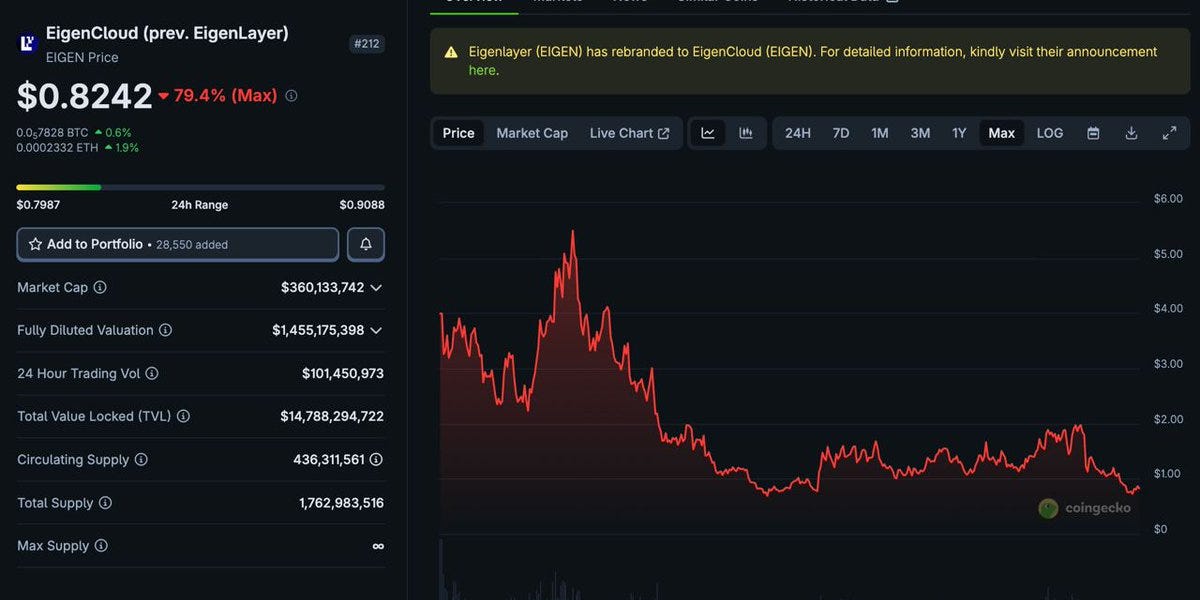This screenshot has width=1200, height=600.
Task: Expand the Fully Diluted Valuation chevron
Action: [x=376, y=330]
